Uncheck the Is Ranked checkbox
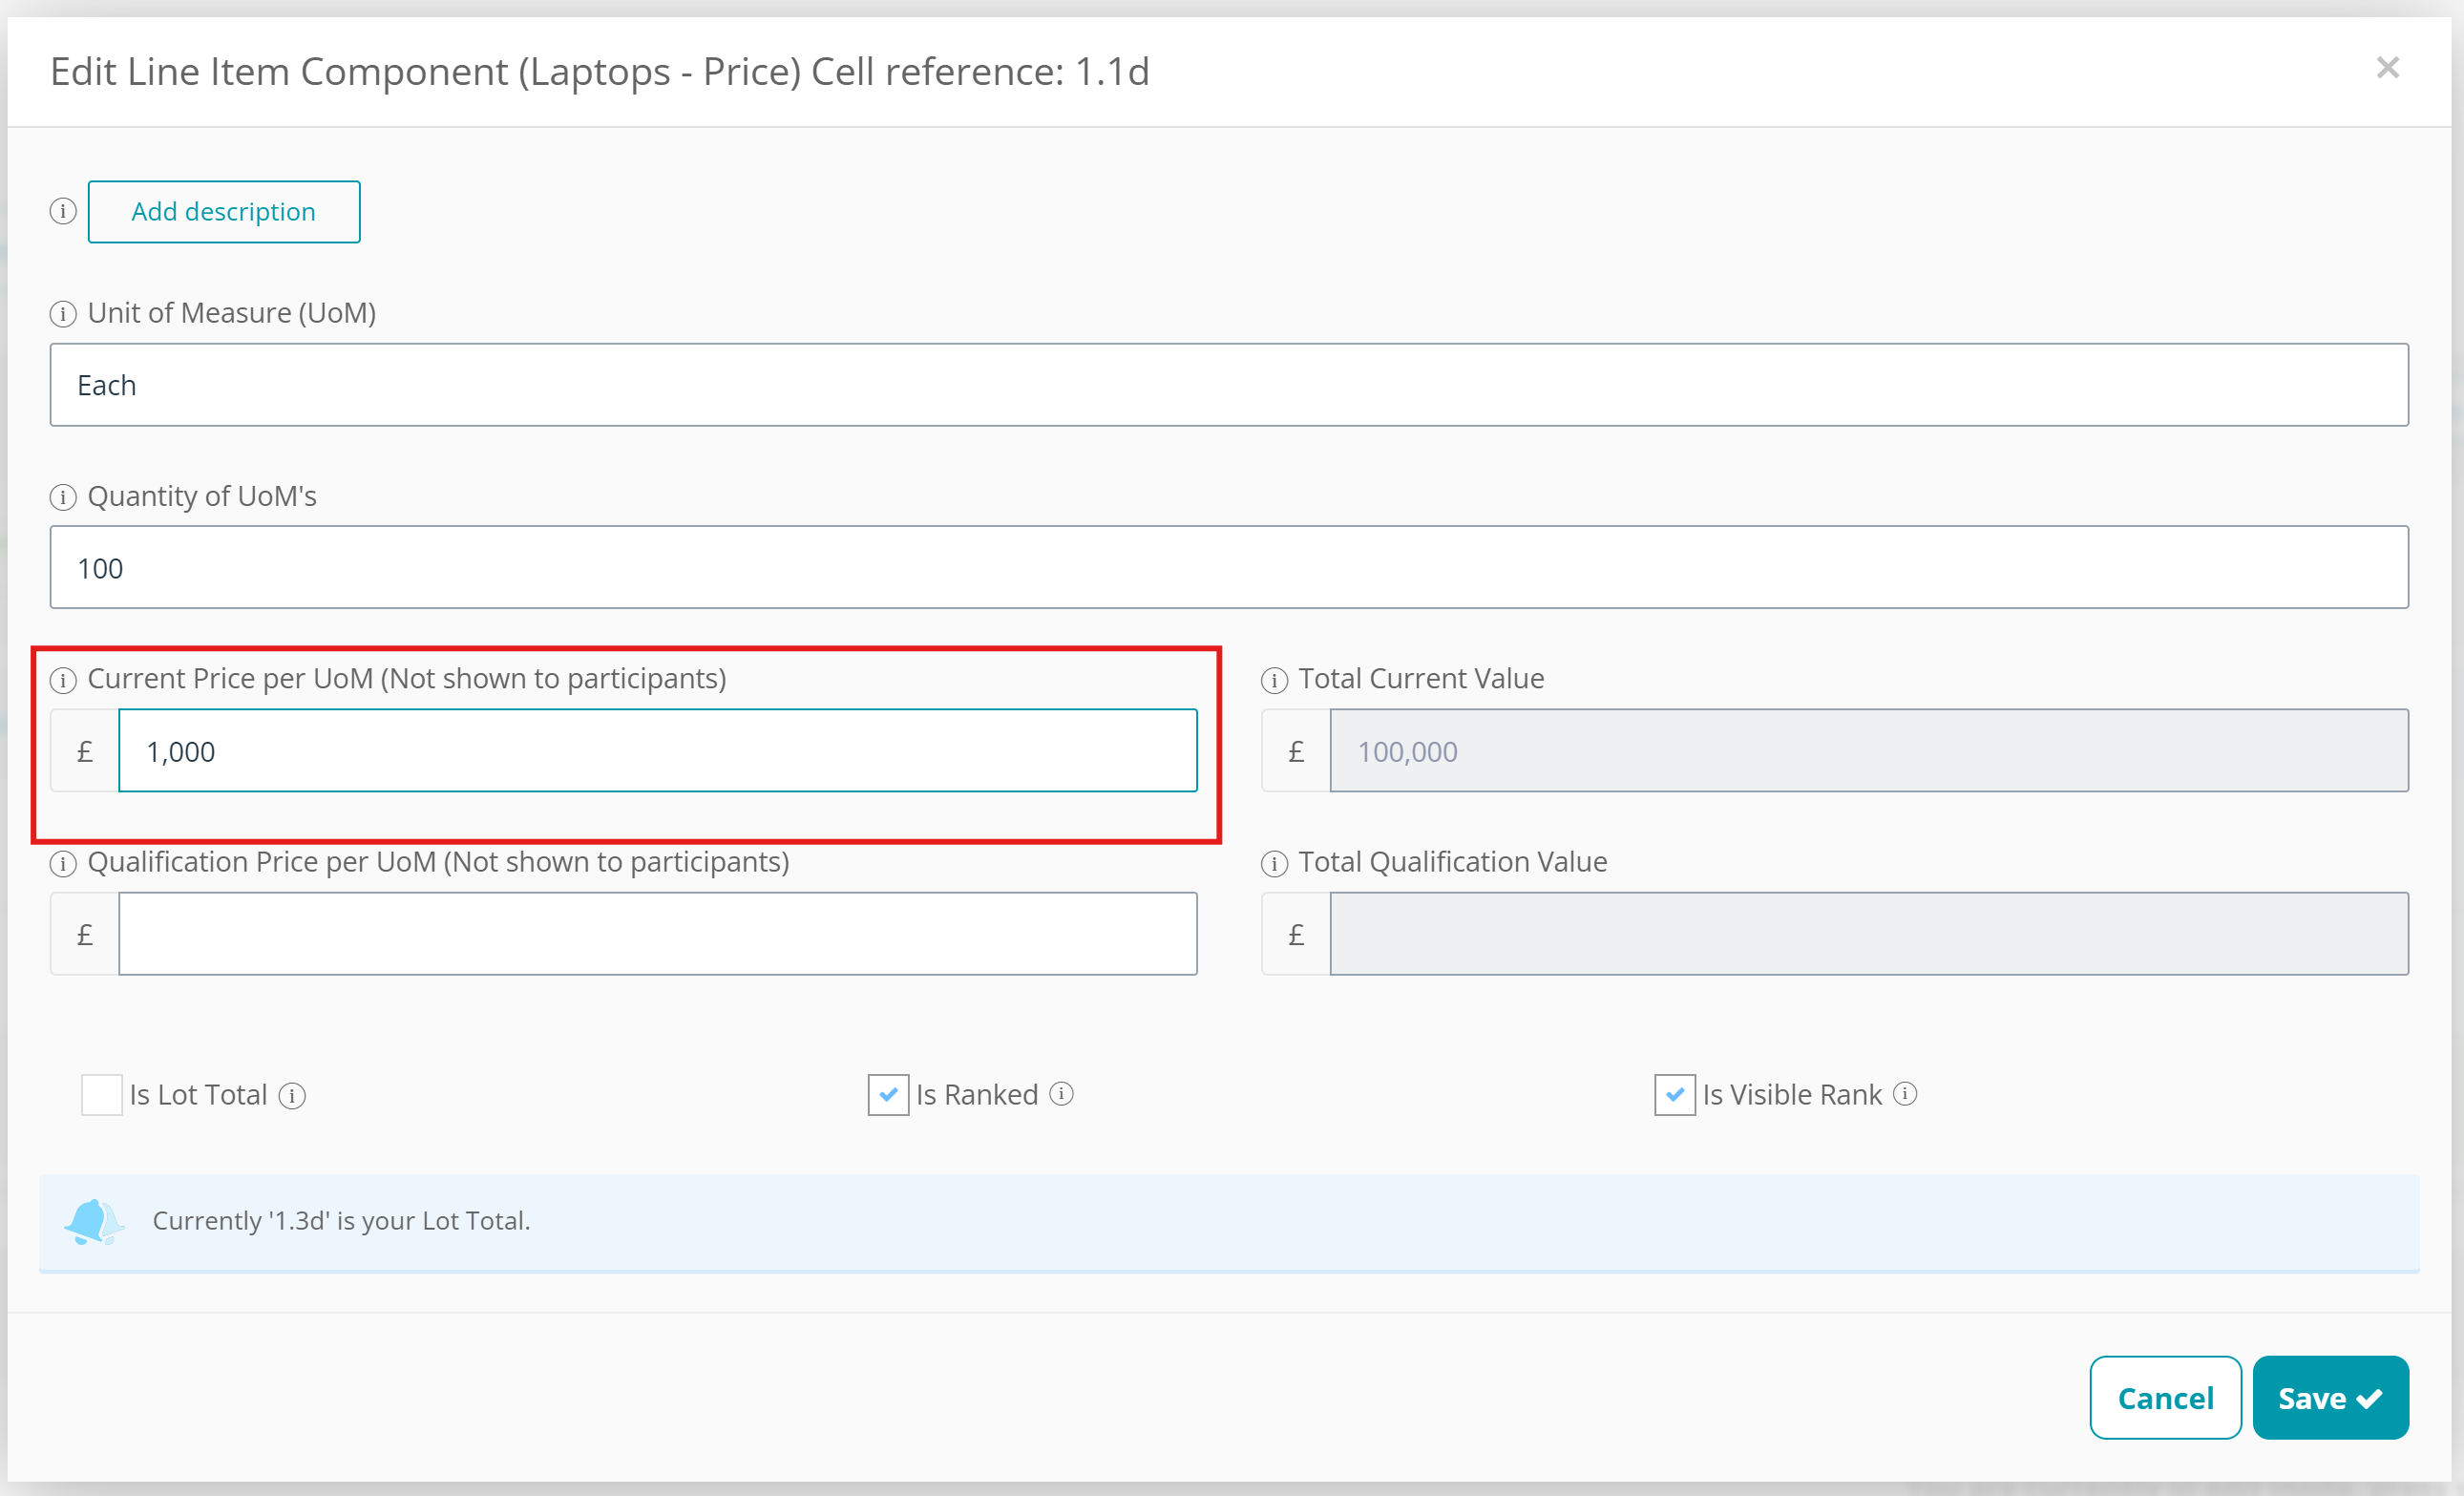Viewport: 2464px width, 1496px height. coord(888,1095)
